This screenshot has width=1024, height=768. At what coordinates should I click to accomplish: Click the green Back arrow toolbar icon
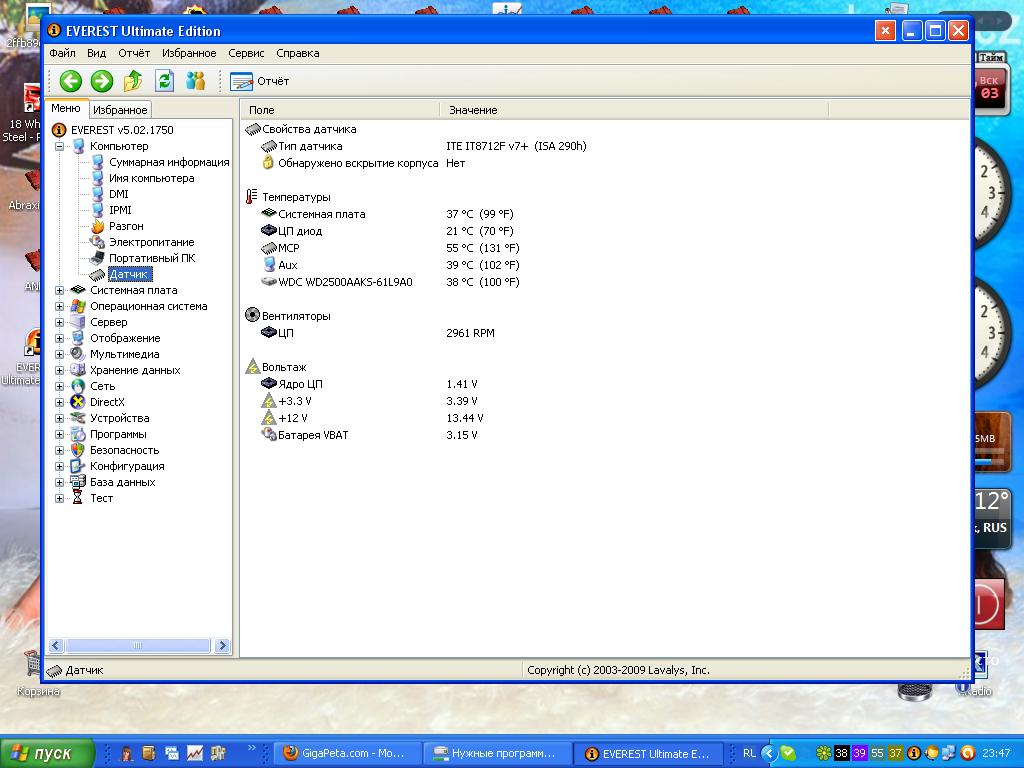click(x=70, y=81)
